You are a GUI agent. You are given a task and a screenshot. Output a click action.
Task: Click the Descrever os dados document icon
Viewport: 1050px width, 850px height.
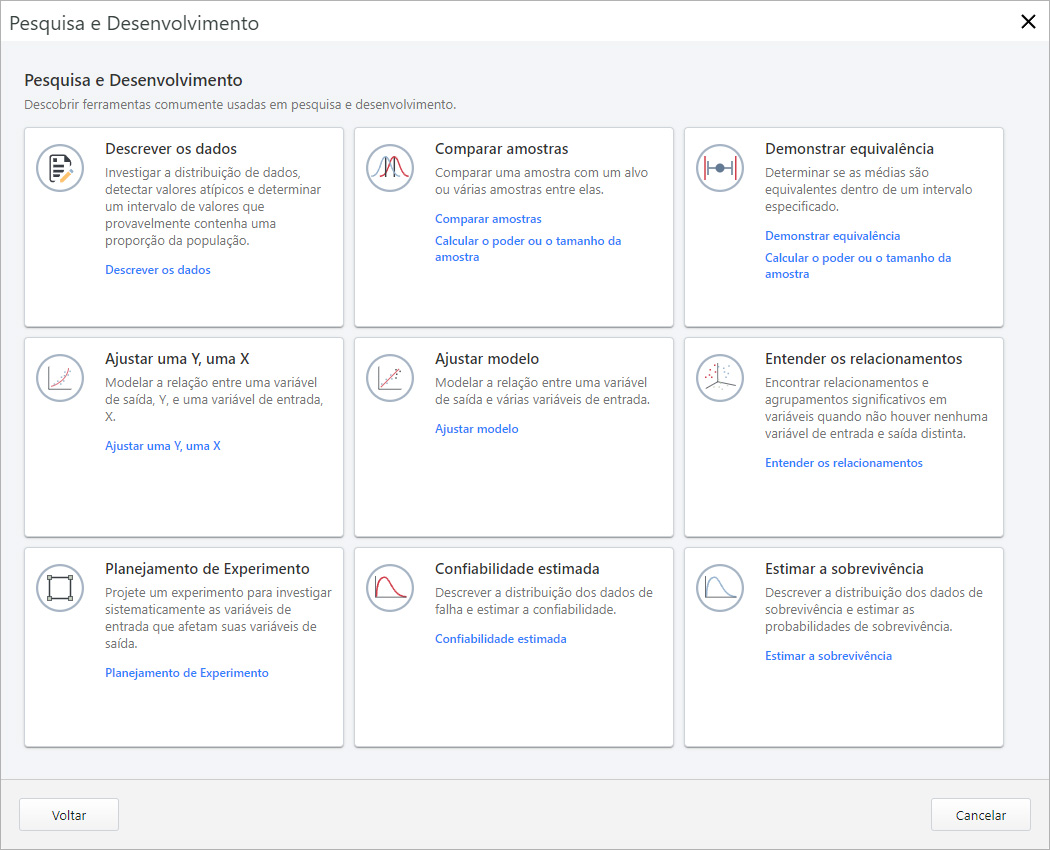click(60, 168)
